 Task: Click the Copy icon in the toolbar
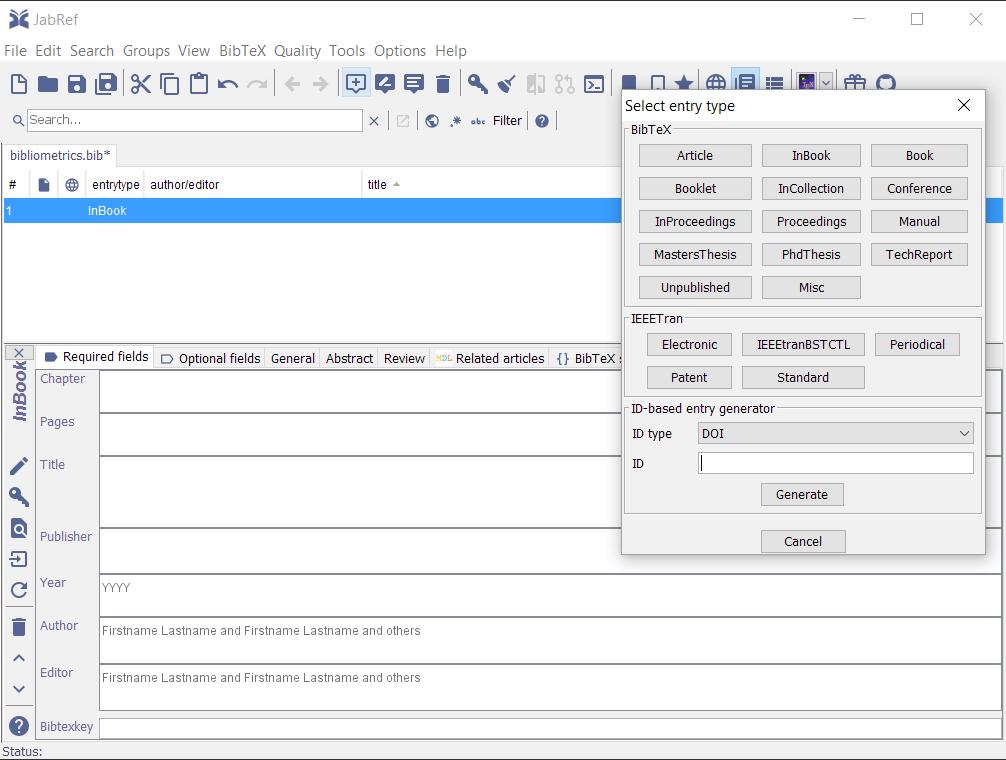point(169,84)
